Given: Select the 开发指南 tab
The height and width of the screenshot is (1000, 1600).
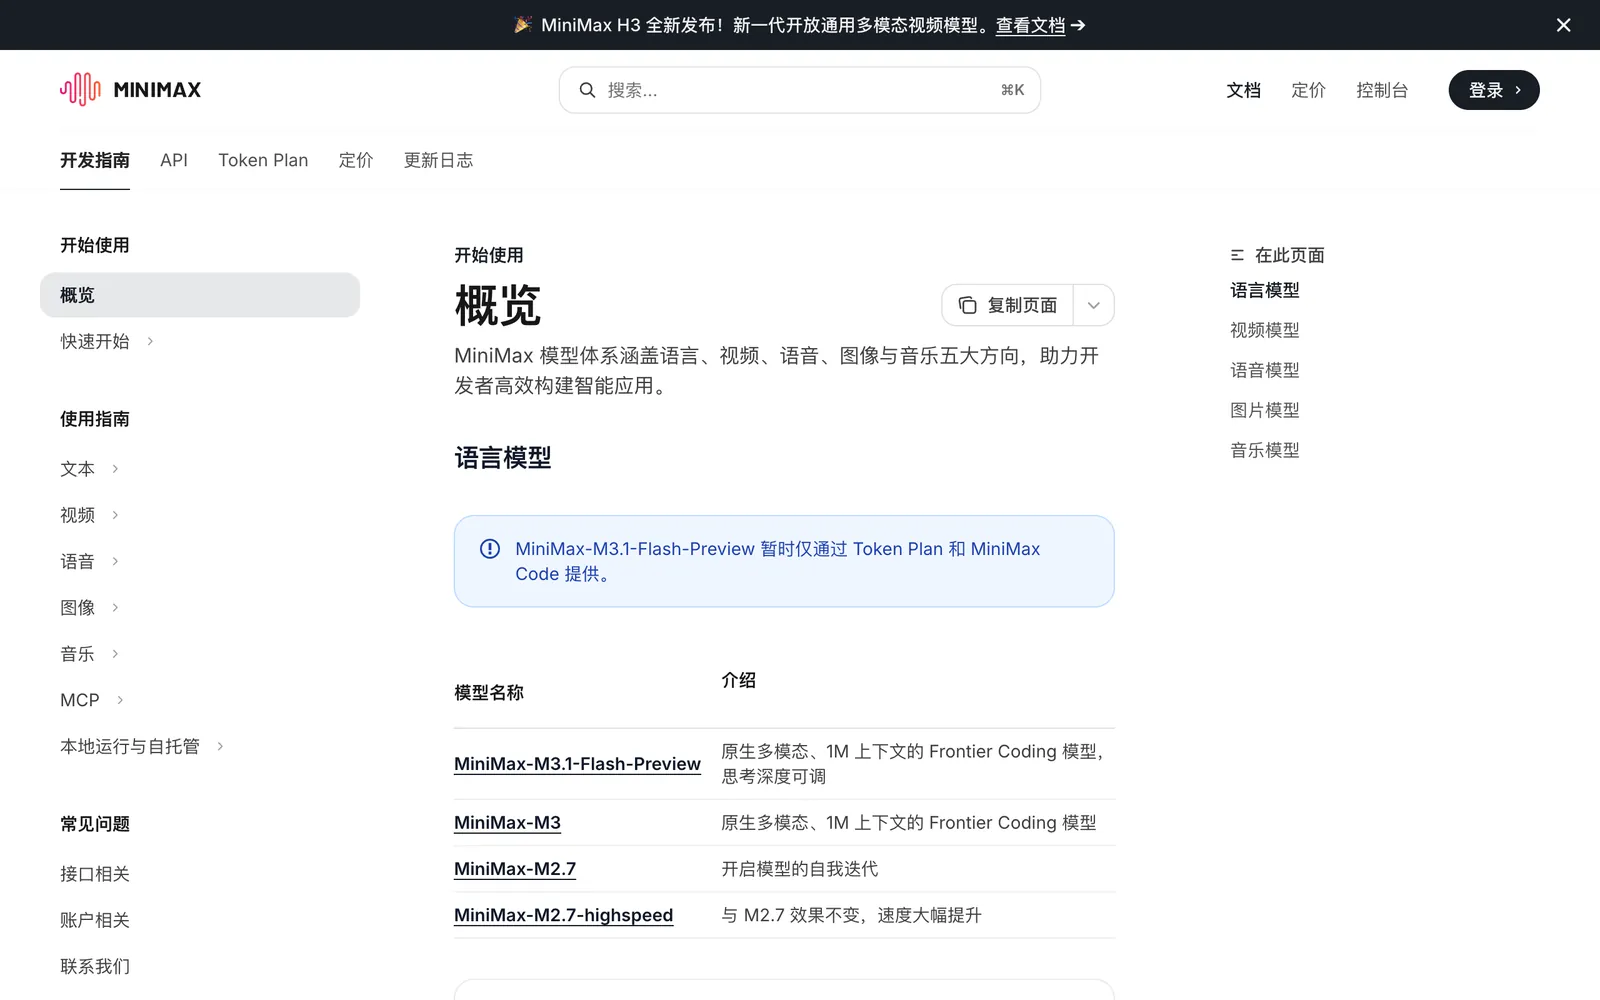Looking at the screenshot, I should [95, 160].
